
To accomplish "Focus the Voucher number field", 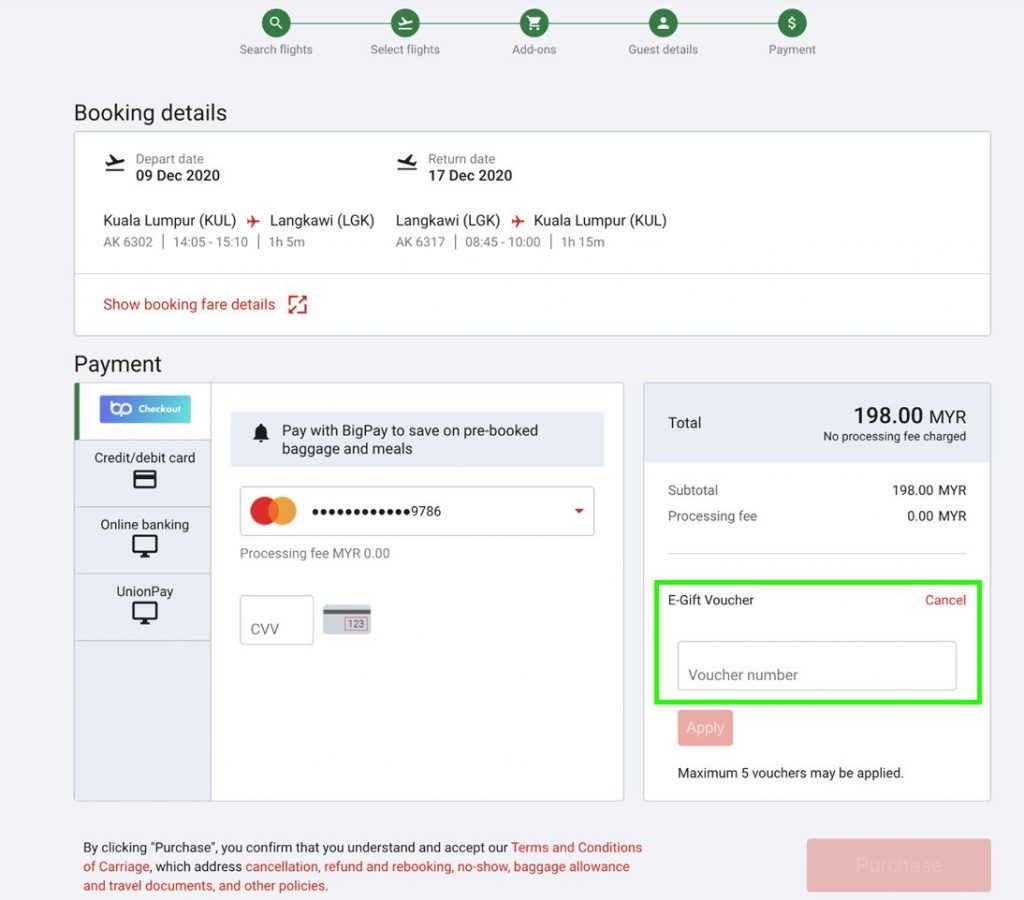I will pos(816,666).
